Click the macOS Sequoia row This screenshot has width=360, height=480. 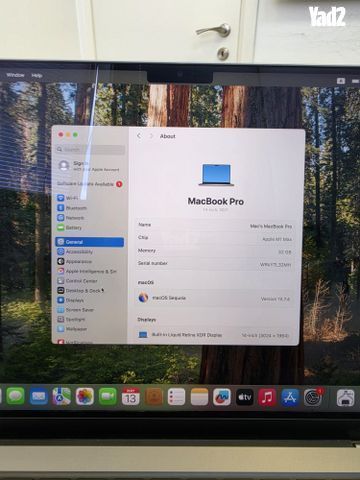215,298
